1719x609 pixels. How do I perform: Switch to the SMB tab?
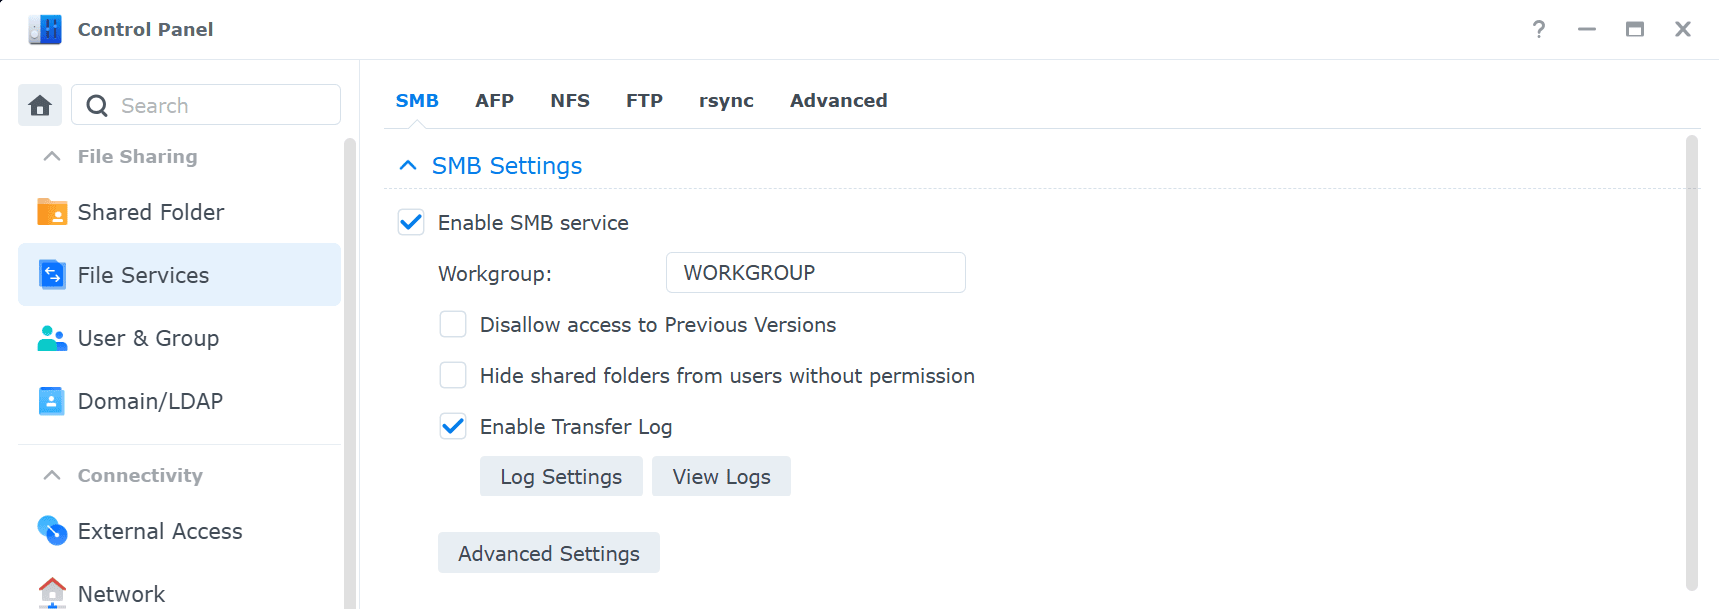[x=417, y=101]
